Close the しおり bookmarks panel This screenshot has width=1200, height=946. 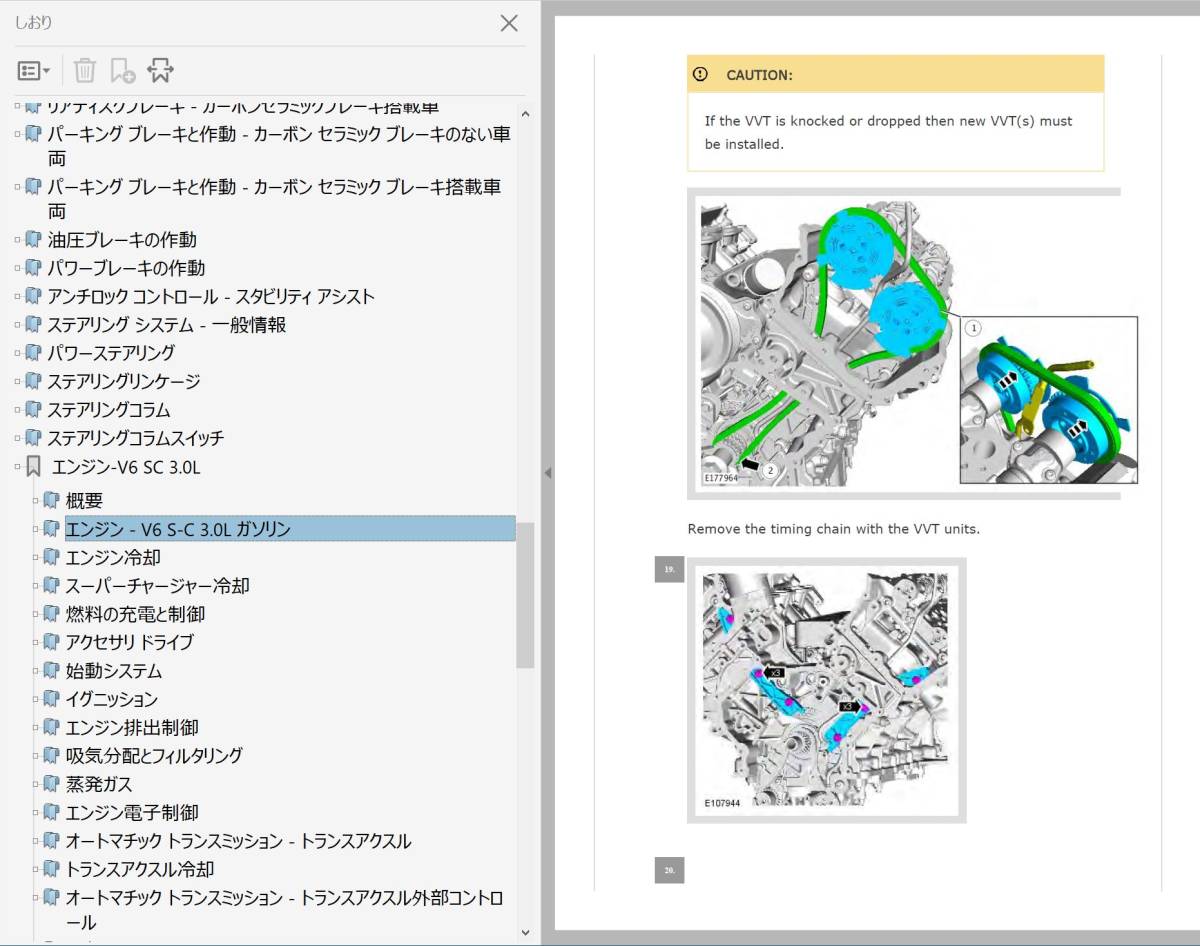tap(509, 23)
